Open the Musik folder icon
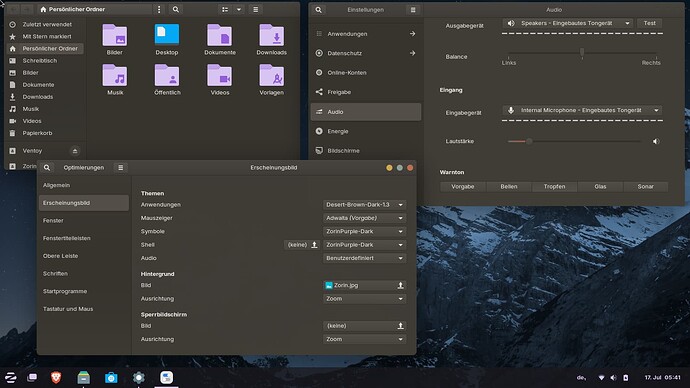 [115, 76]
